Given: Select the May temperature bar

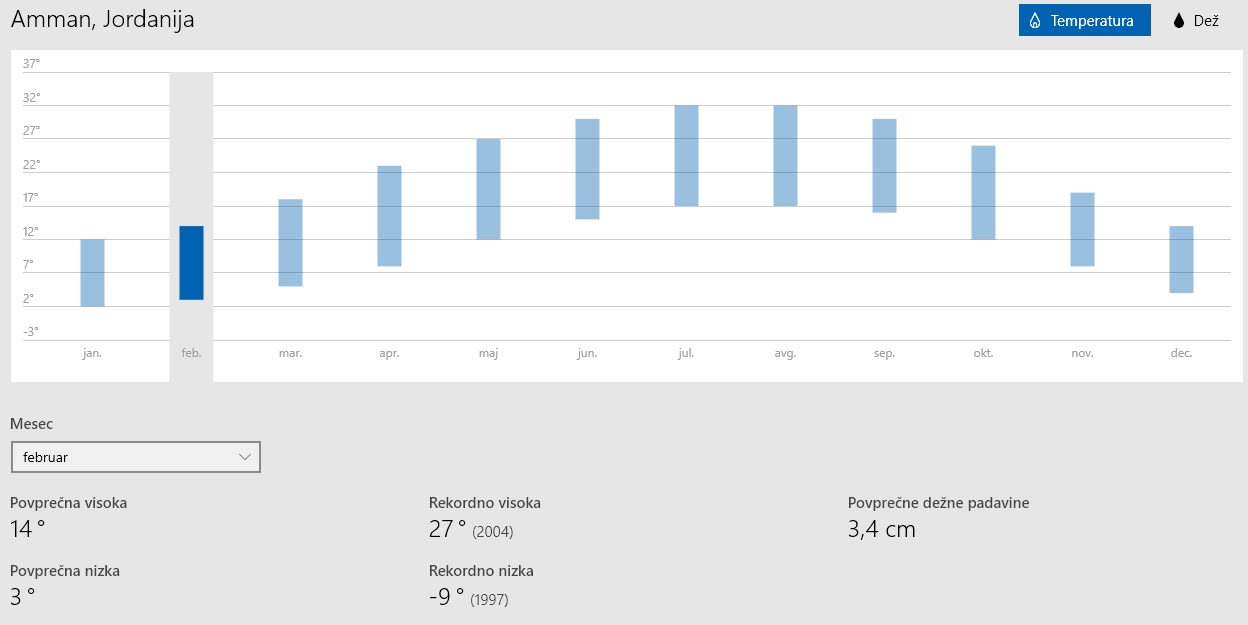Looking at the screenshot, I should tap(488, 189).
